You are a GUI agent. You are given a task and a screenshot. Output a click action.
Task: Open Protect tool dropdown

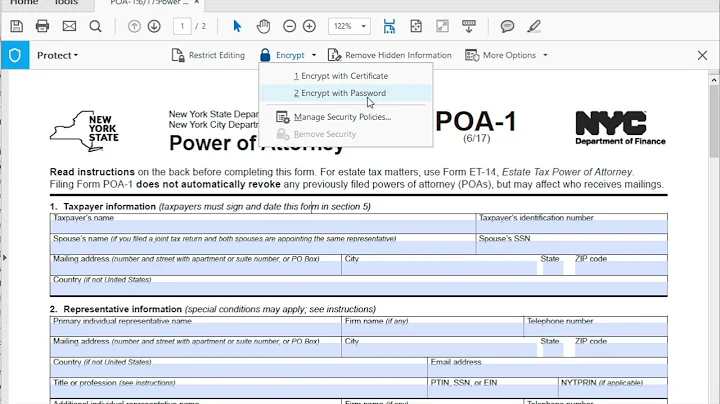pyautogui.click(x=58, y=55)
